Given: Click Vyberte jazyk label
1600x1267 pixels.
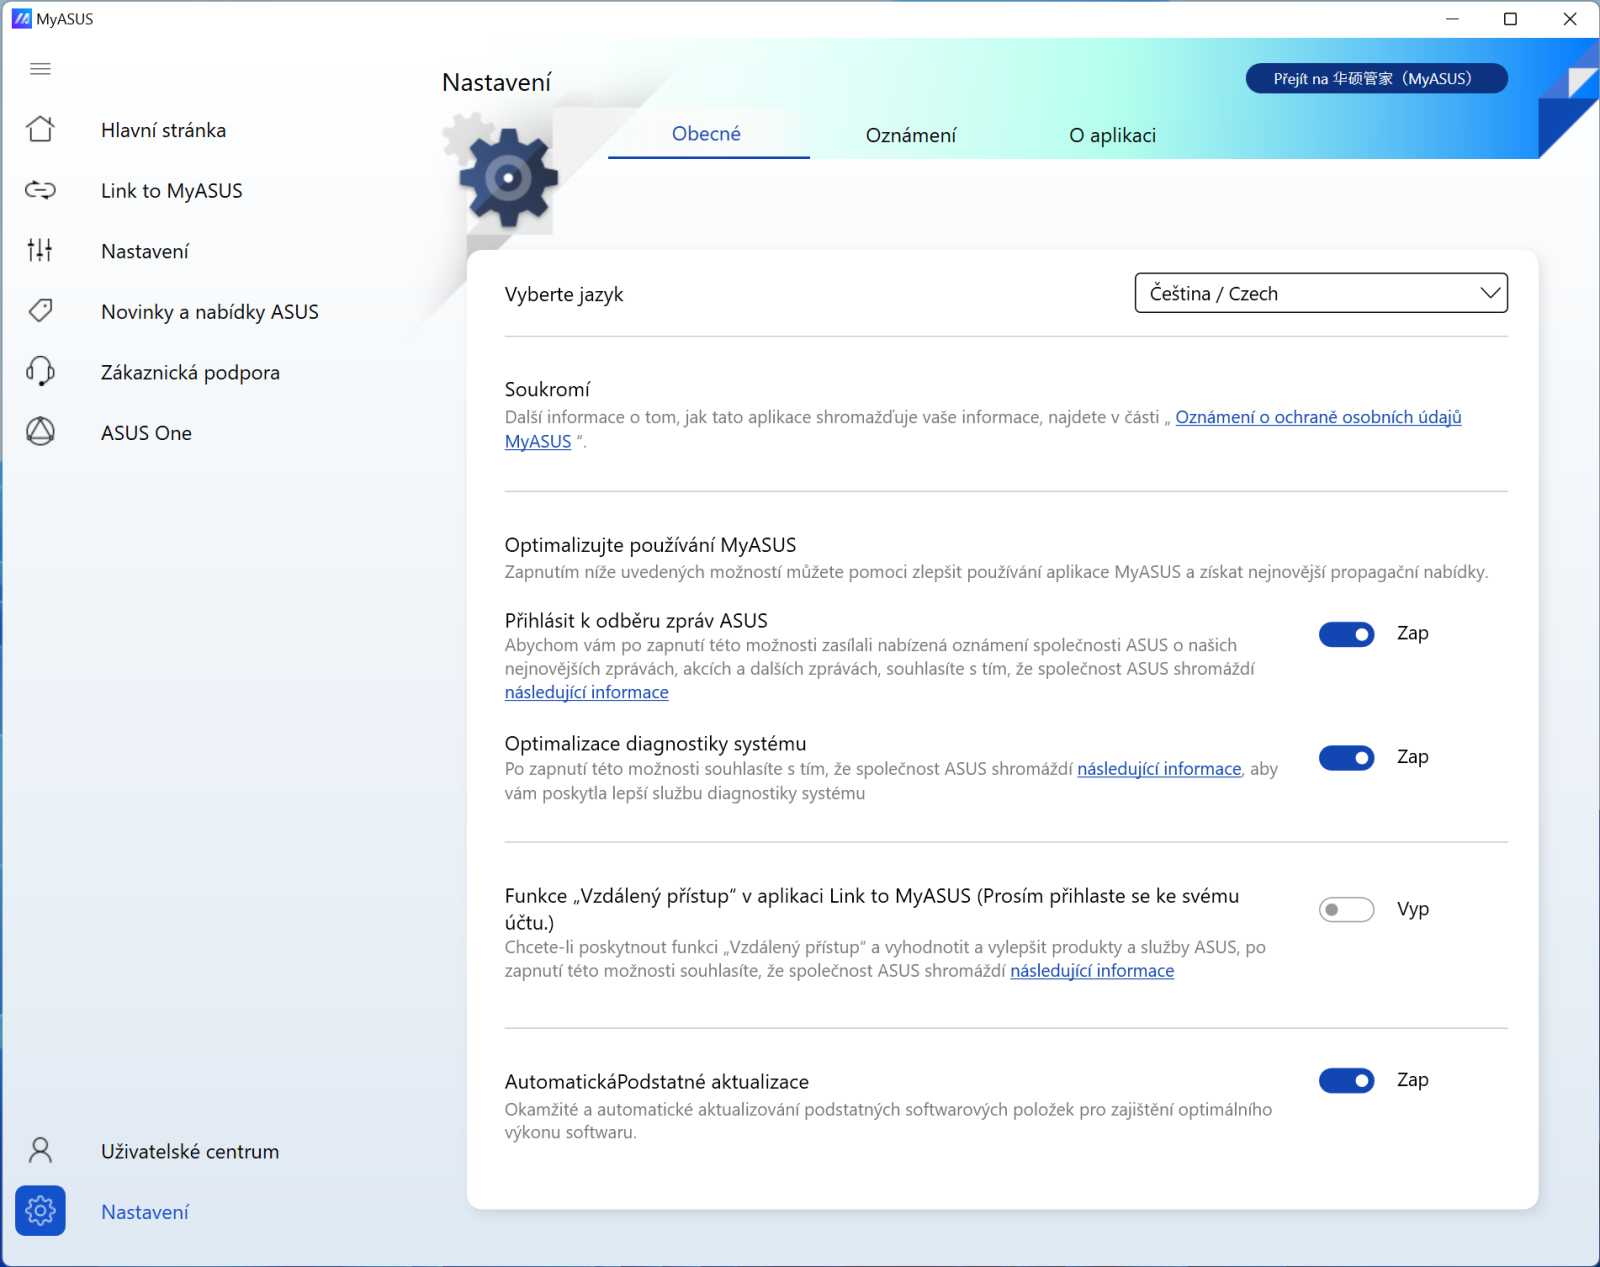Looking at the screenshot, I should (x=564, y=294).
